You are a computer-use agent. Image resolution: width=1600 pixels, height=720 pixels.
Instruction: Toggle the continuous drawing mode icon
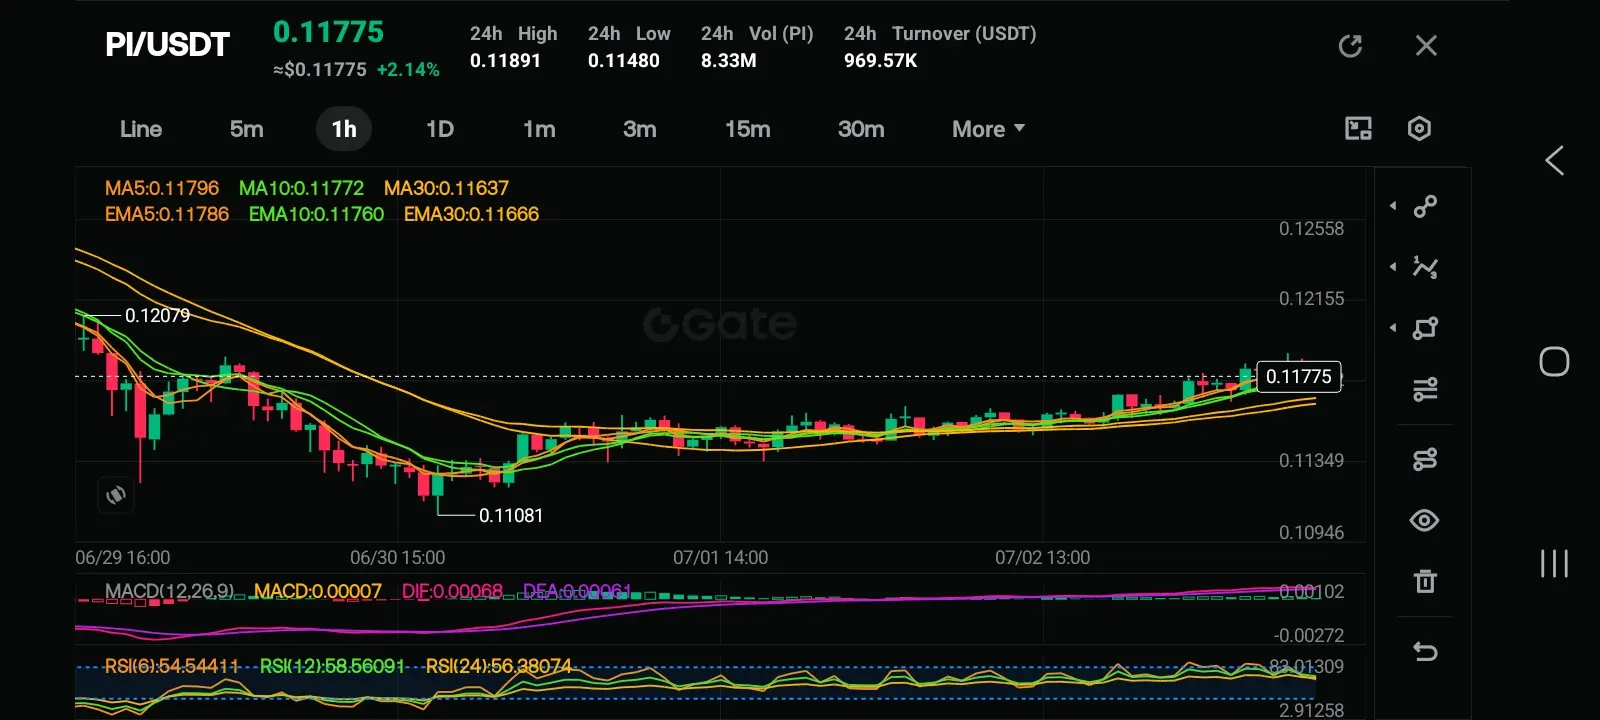(x=1425, y=459)
